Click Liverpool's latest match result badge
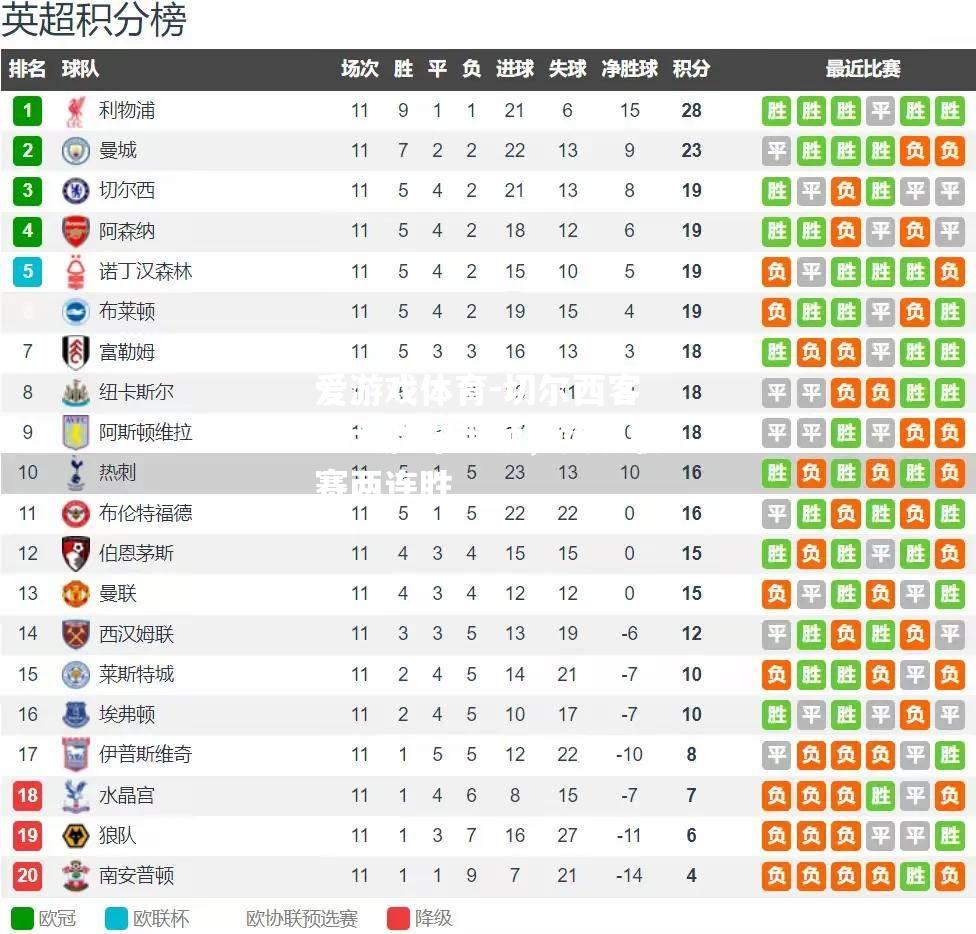 click(949, 111)
